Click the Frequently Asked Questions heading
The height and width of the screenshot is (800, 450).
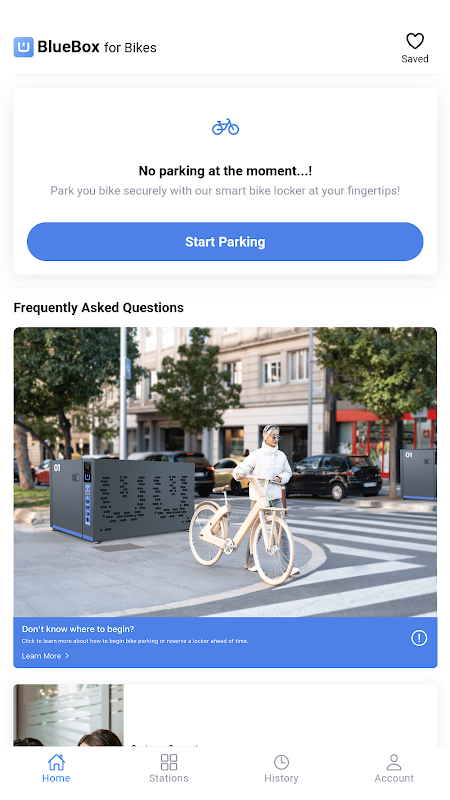point(98,308)
